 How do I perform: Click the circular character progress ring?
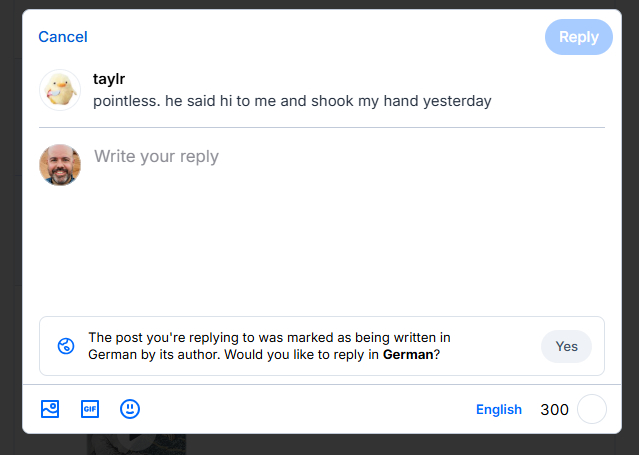[x=592, y=409]
